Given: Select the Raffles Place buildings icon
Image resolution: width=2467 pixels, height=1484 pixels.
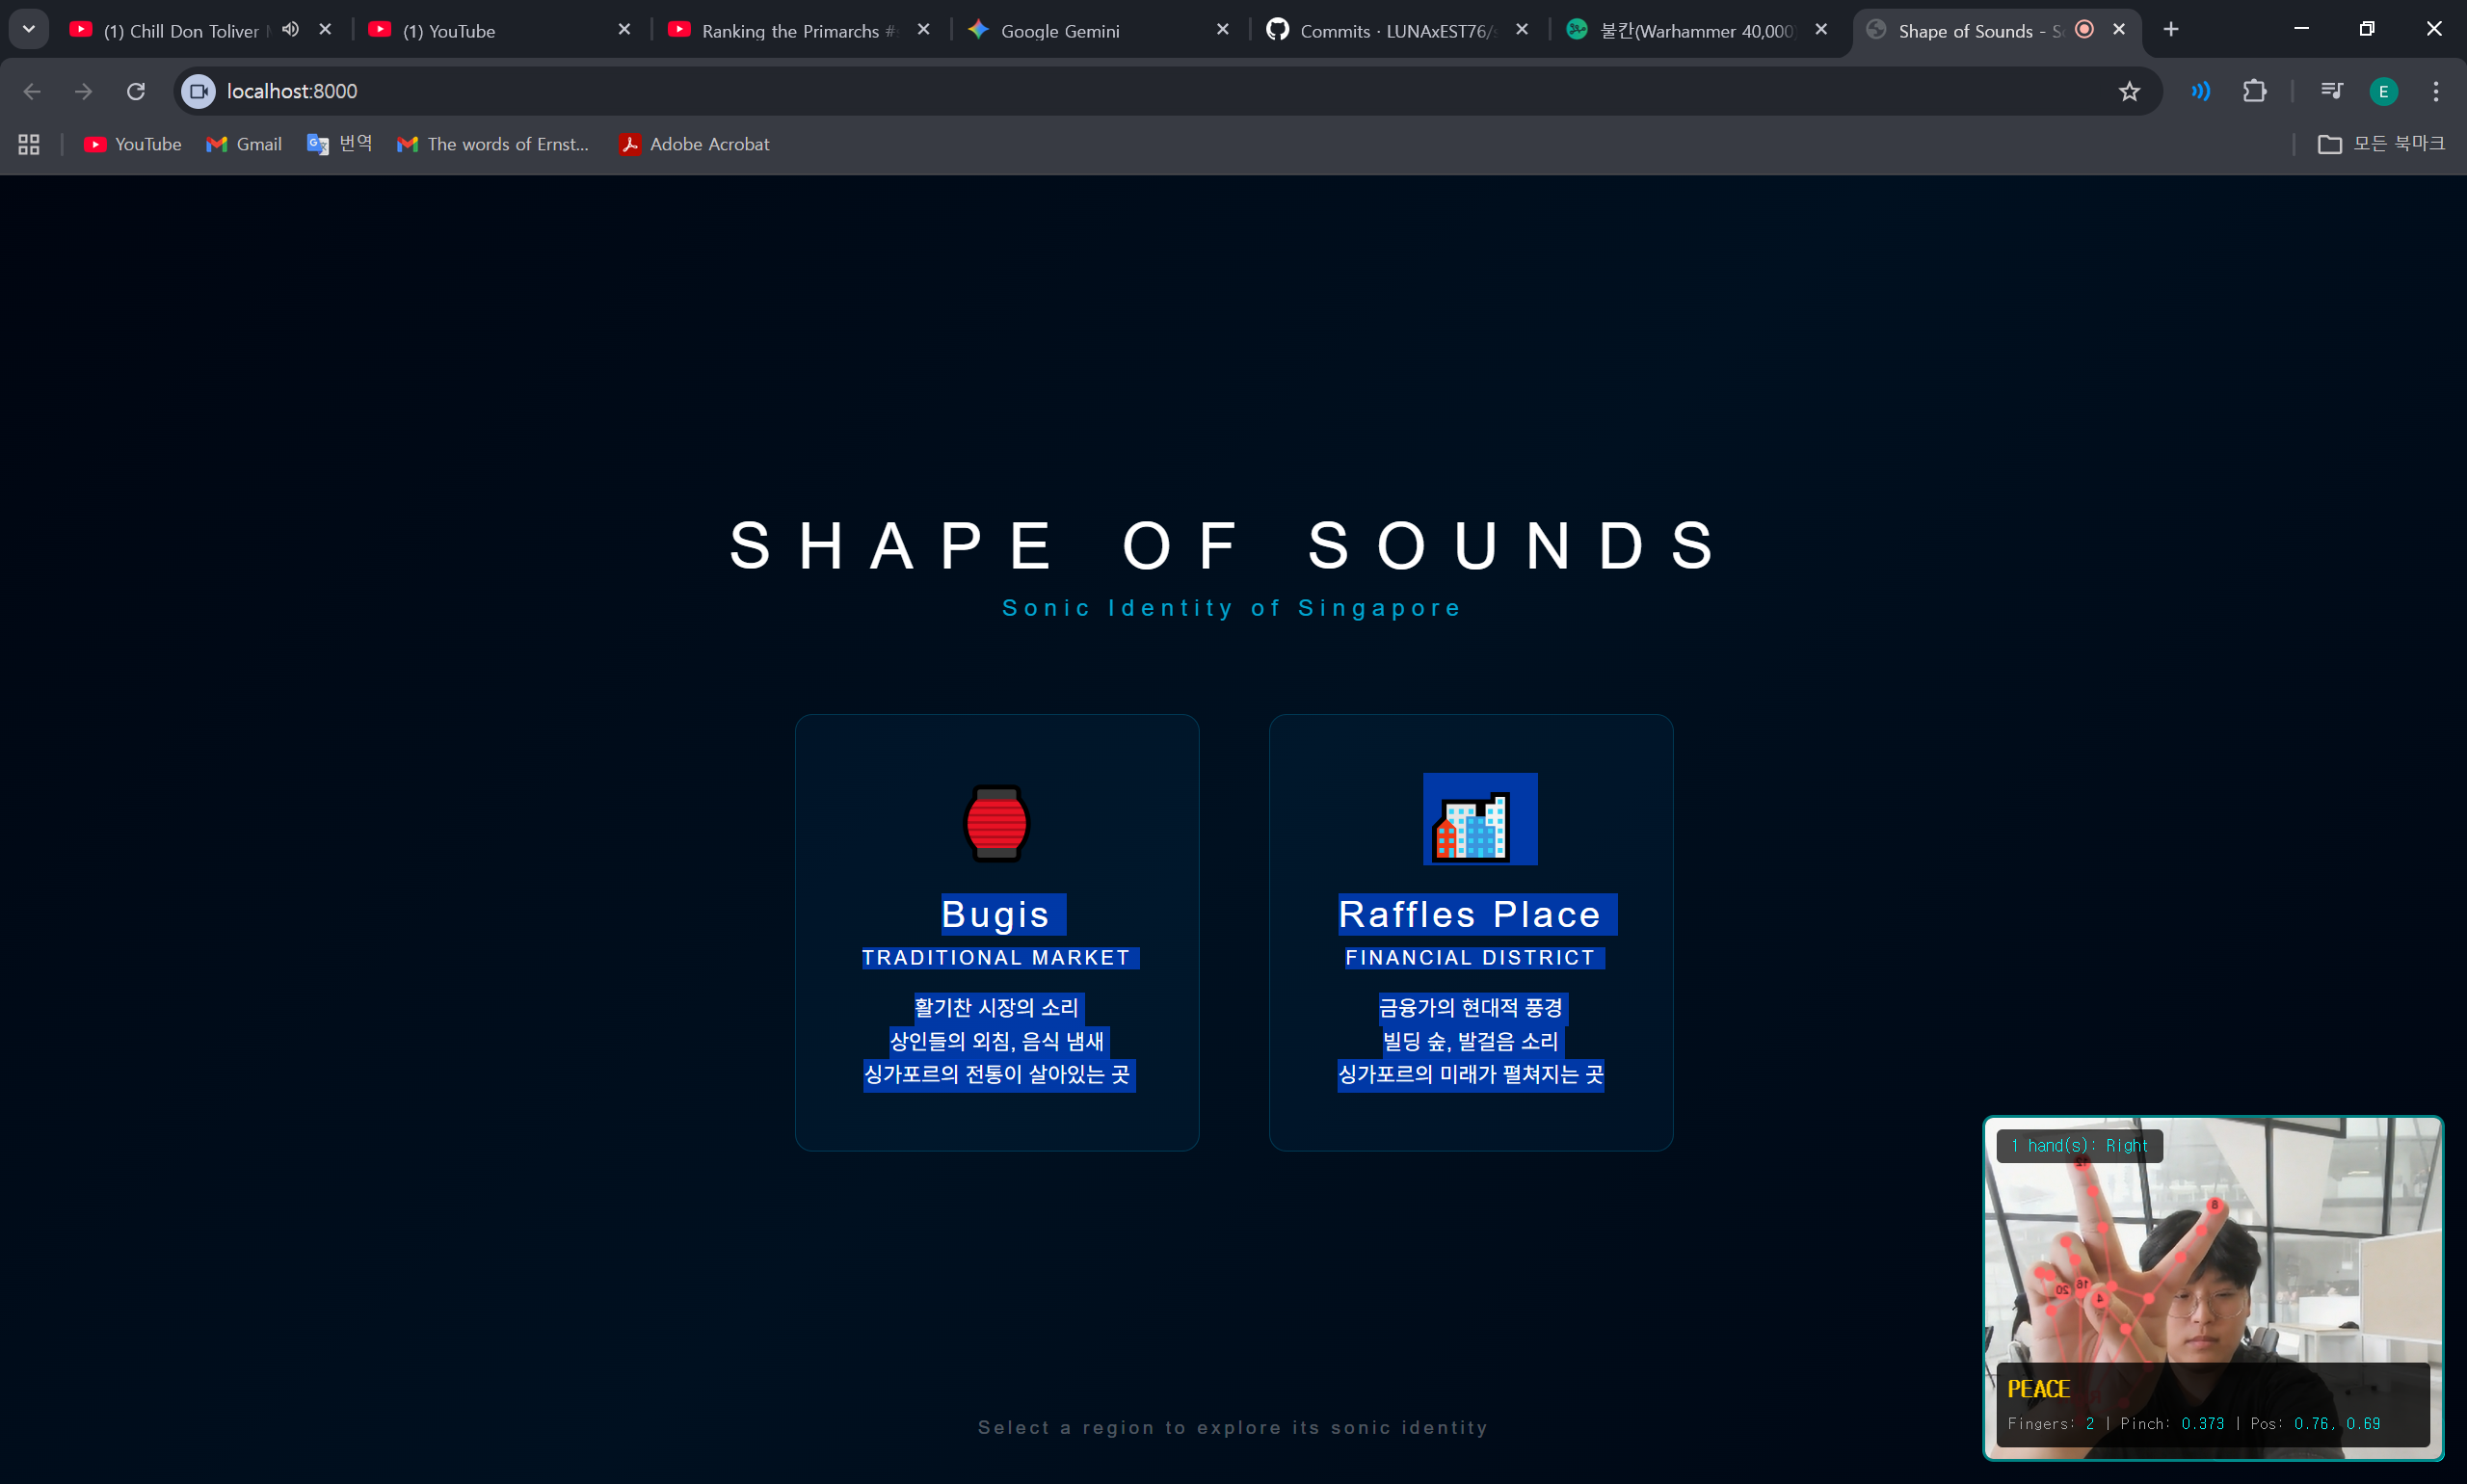Looking at the screenshot, I should pos(1471,826).
